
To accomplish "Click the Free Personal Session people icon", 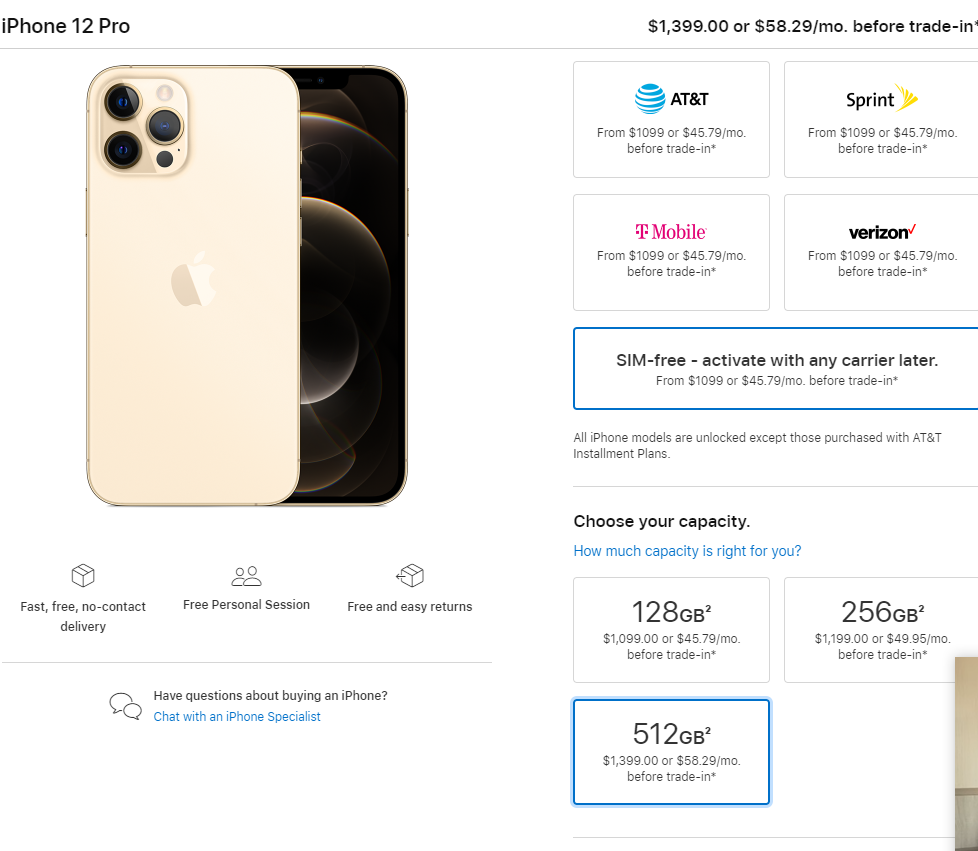I will (x=246, y=576).
